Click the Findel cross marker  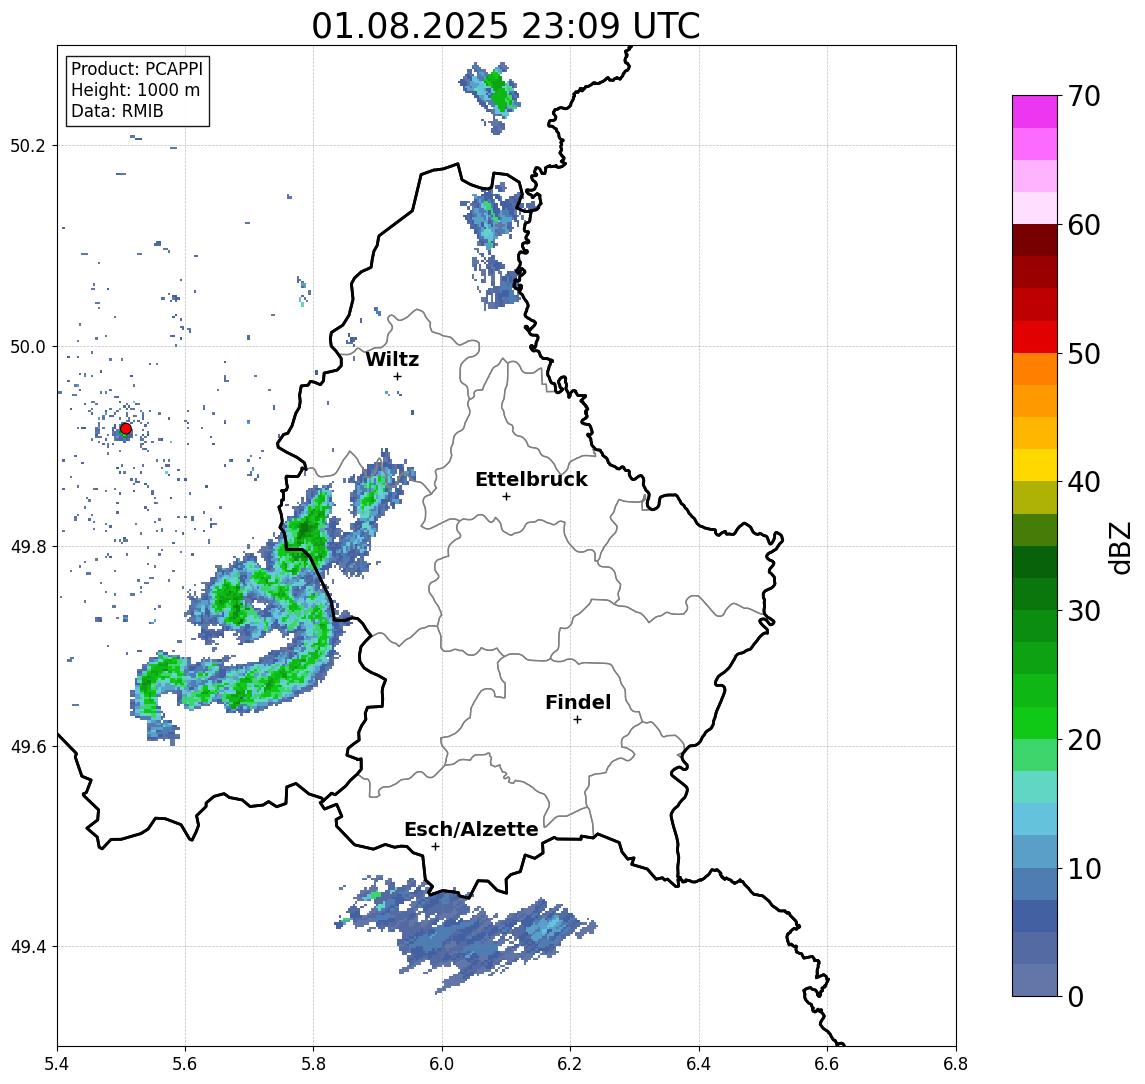point(577,720)
